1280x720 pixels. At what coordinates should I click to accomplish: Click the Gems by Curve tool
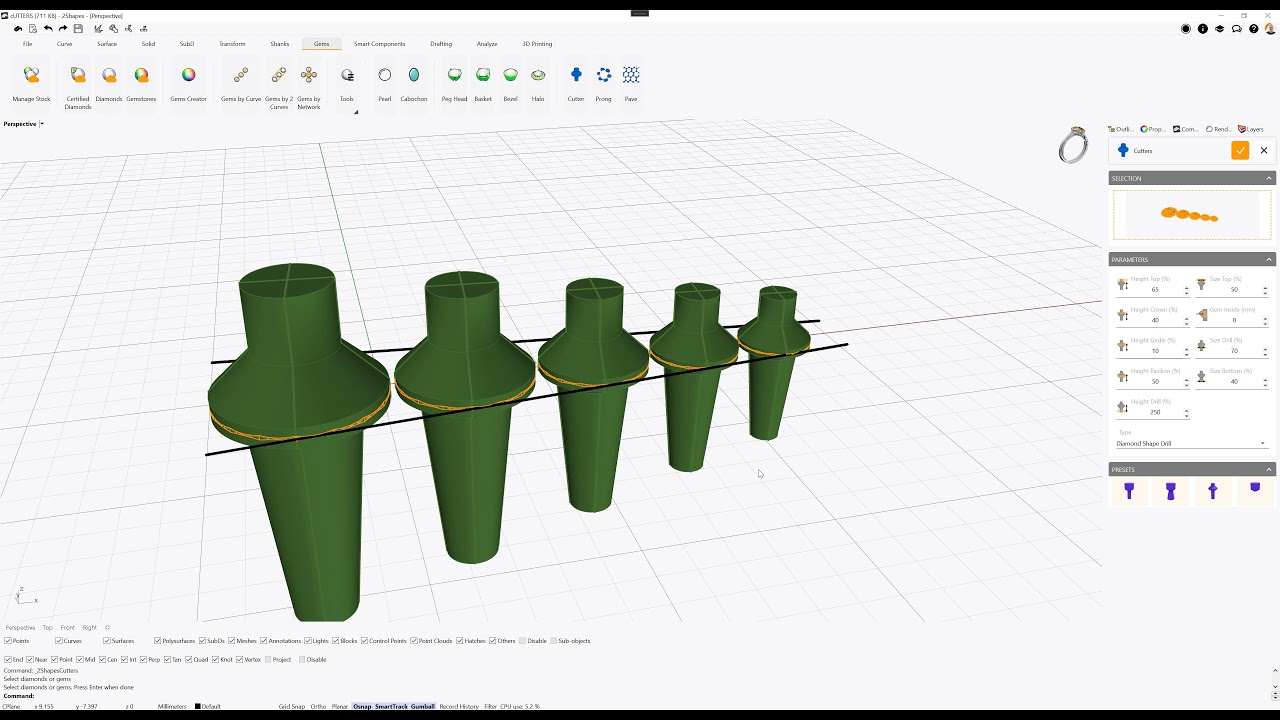click(x=241, y=82)
